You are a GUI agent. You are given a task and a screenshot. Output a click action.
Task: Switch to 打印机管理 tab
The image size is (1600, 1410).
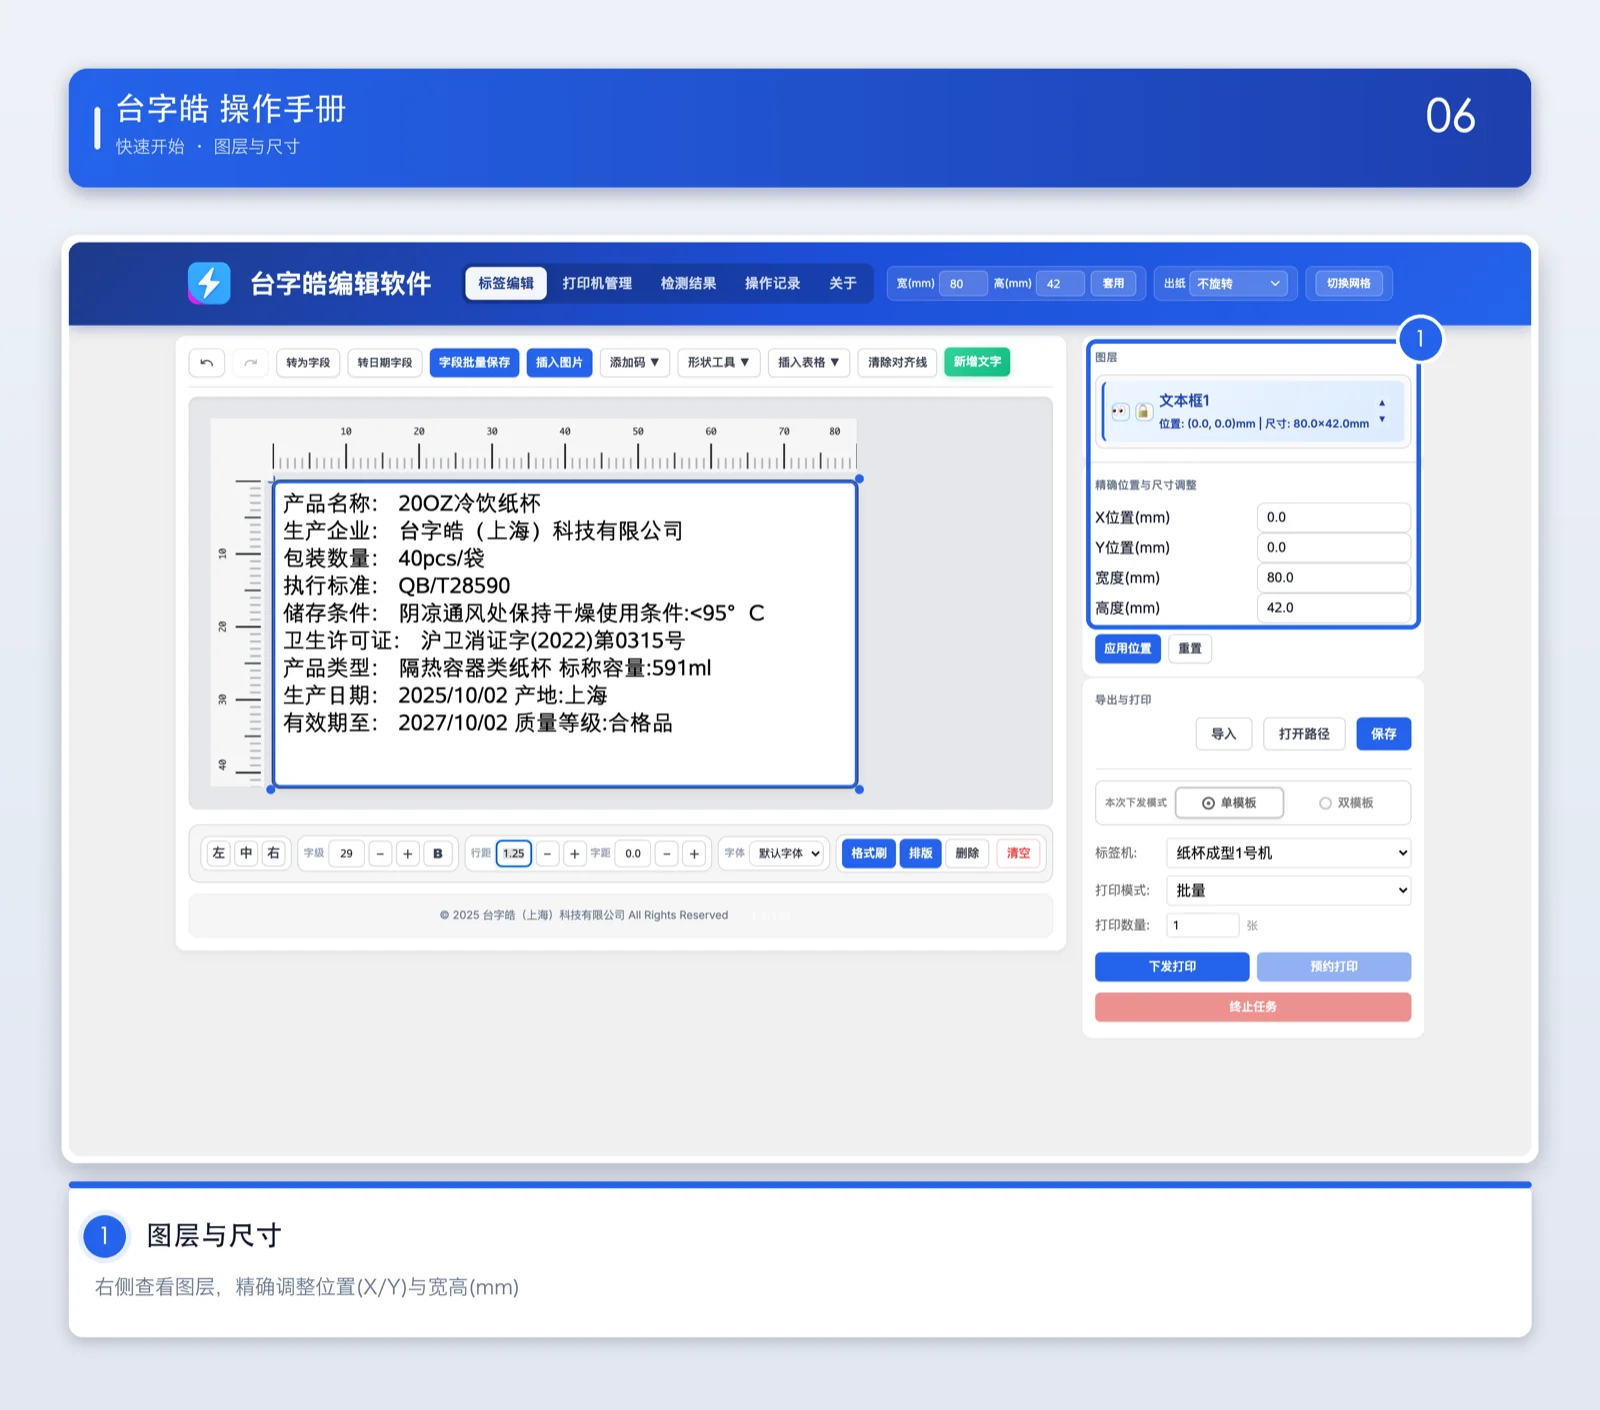point(597,283)
